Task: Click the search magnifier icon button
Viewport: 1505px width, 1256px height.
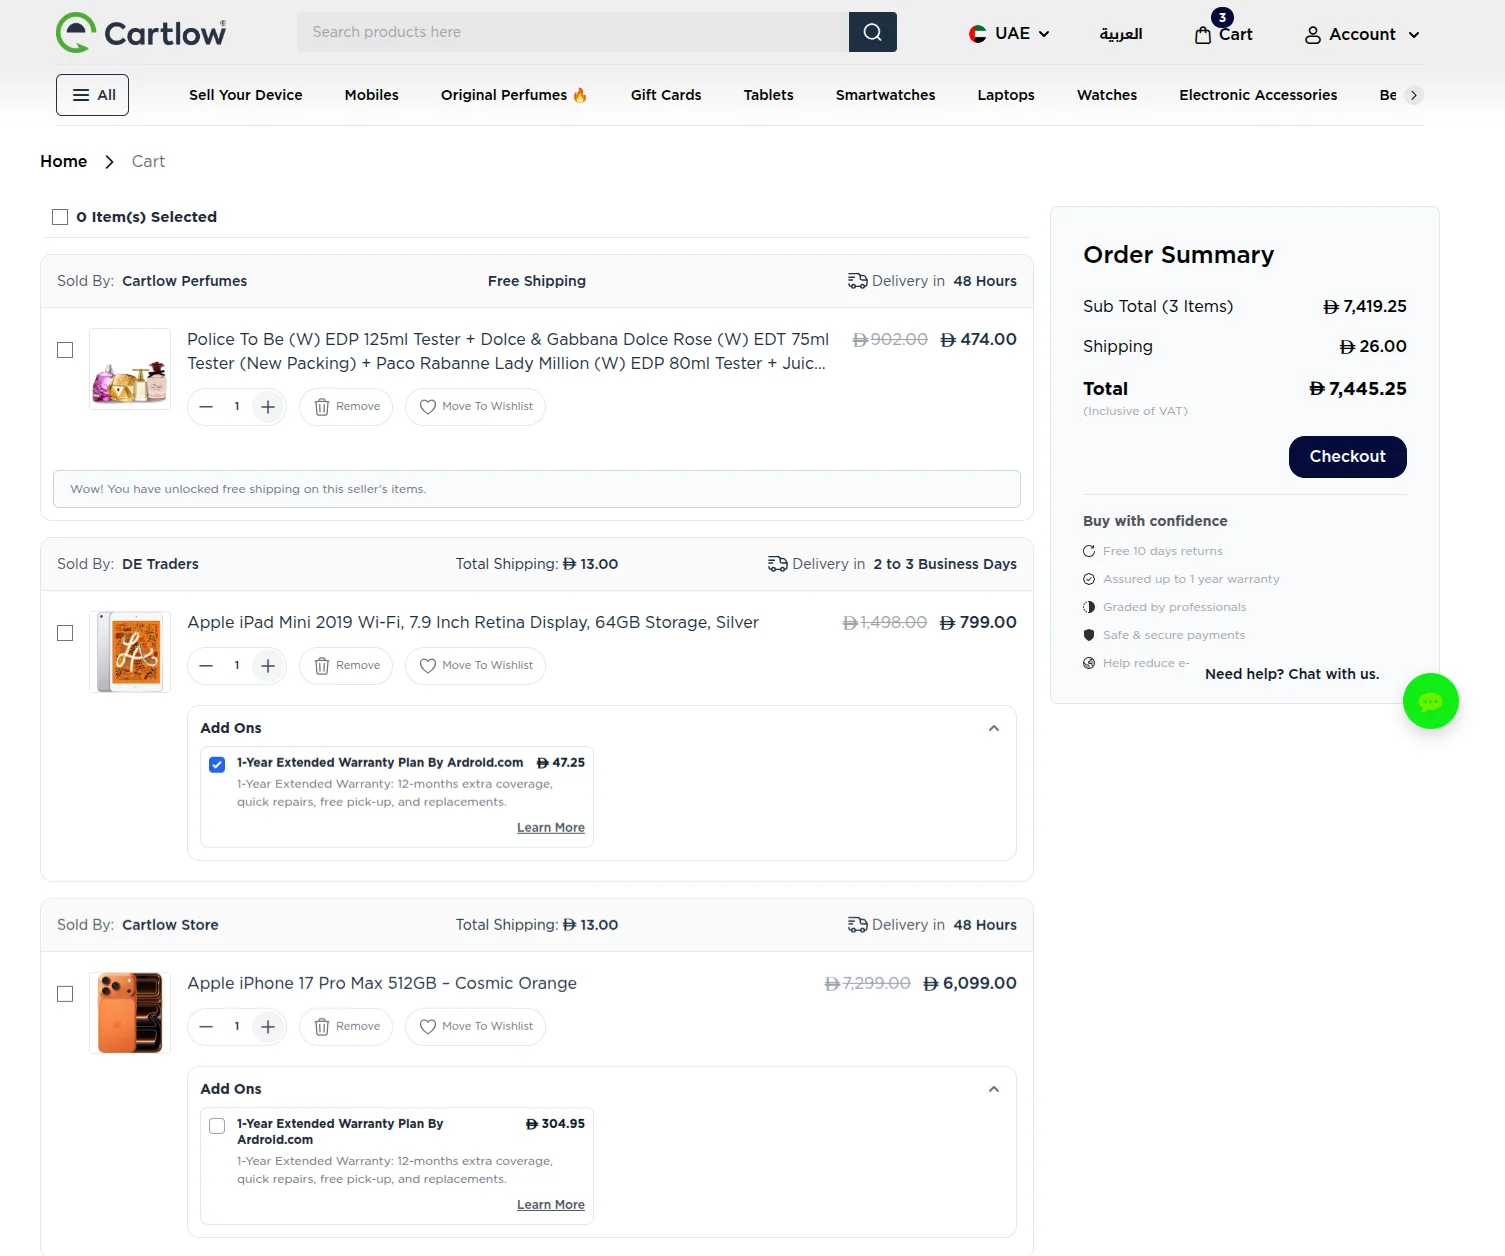Action: point(872,32)
